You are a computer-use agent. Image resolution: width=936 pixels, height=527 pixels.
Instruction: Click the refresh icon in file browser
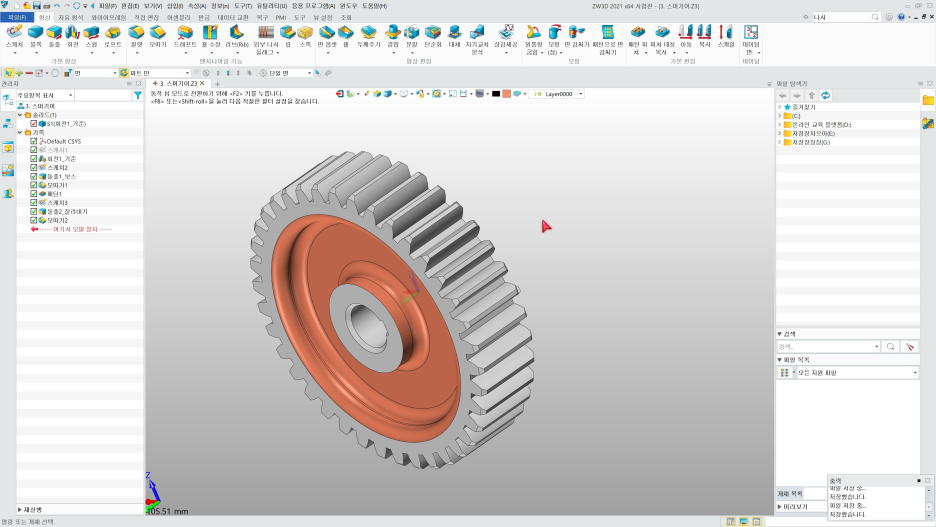point(826,95)
